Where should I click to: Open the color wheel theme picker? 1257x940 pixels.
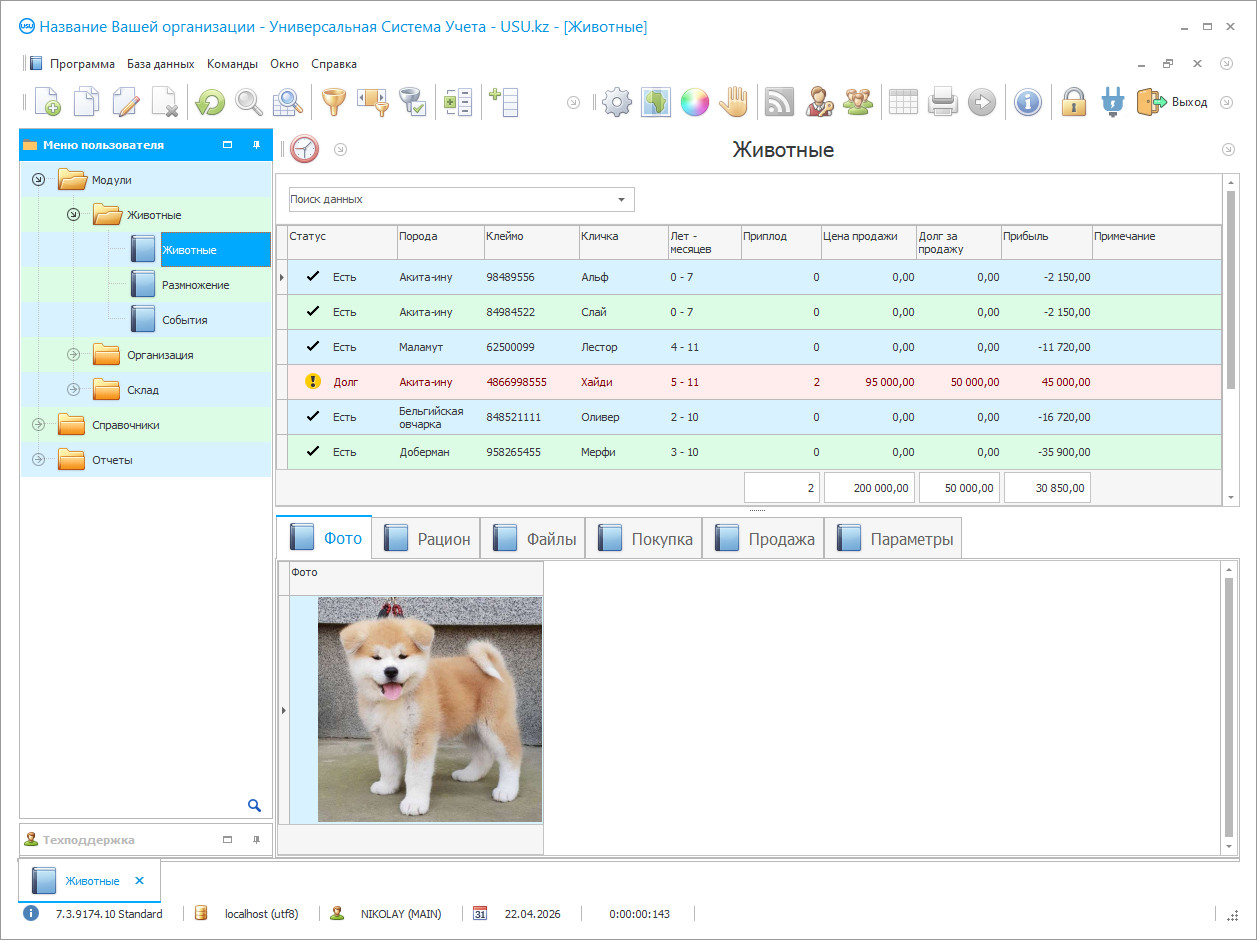tap(694, 102)
